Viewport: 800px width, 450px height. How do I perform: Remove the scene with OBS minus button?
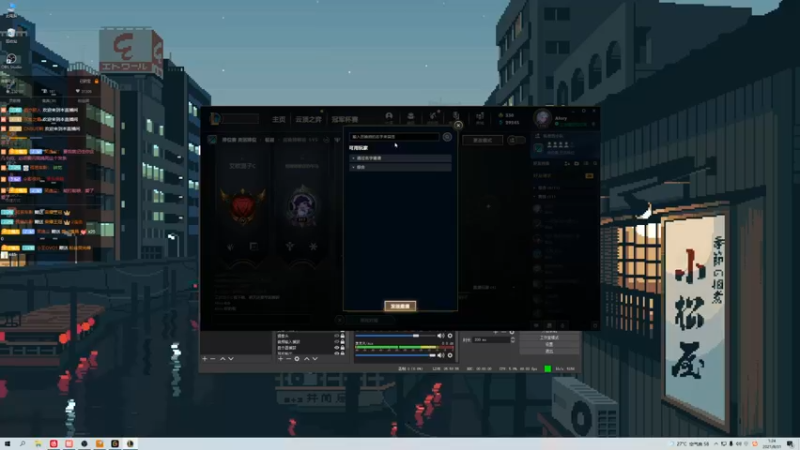(213, 359)
